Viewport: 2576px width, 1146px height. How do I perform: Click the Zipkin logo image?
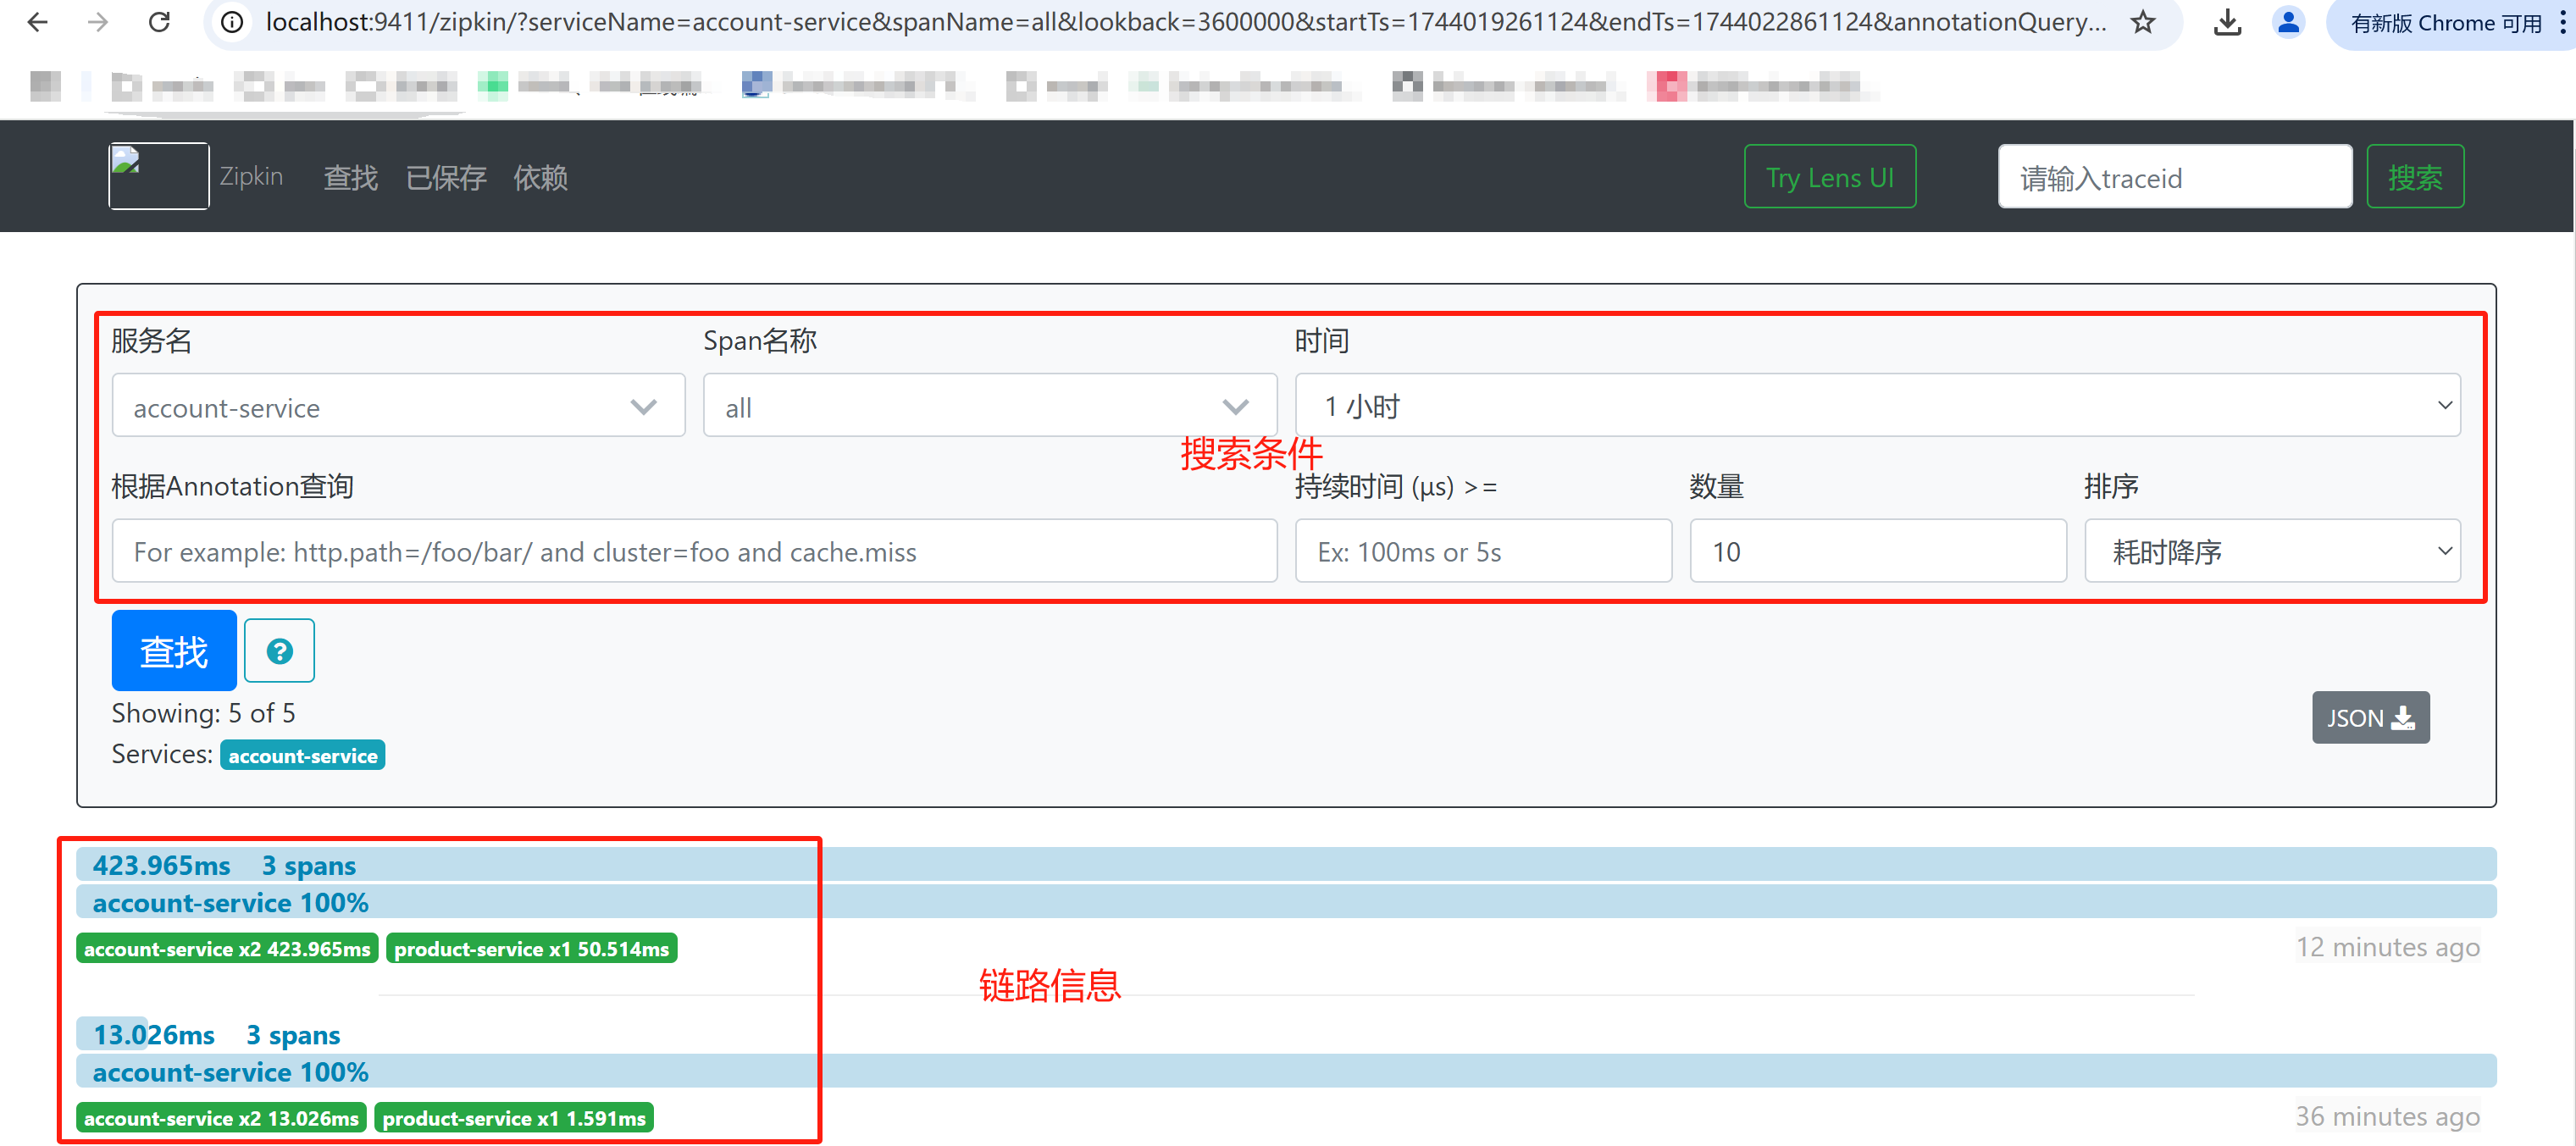tap(158, 176)
